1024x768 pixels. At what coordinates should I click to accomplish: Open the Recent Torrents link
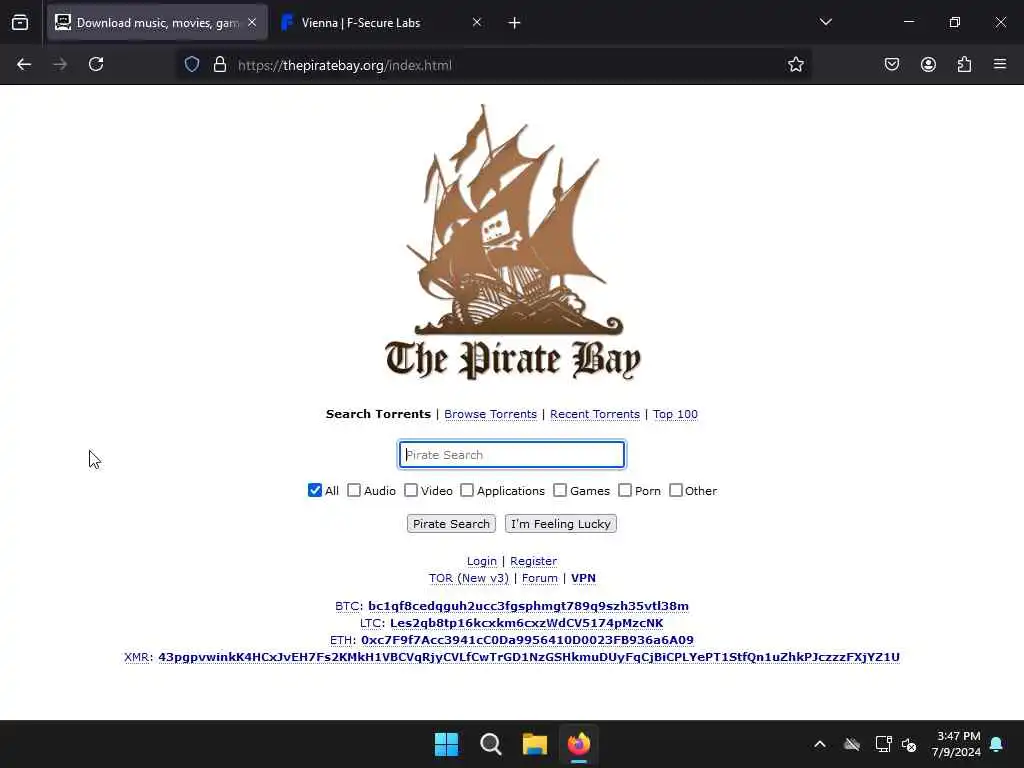(595, 414)
